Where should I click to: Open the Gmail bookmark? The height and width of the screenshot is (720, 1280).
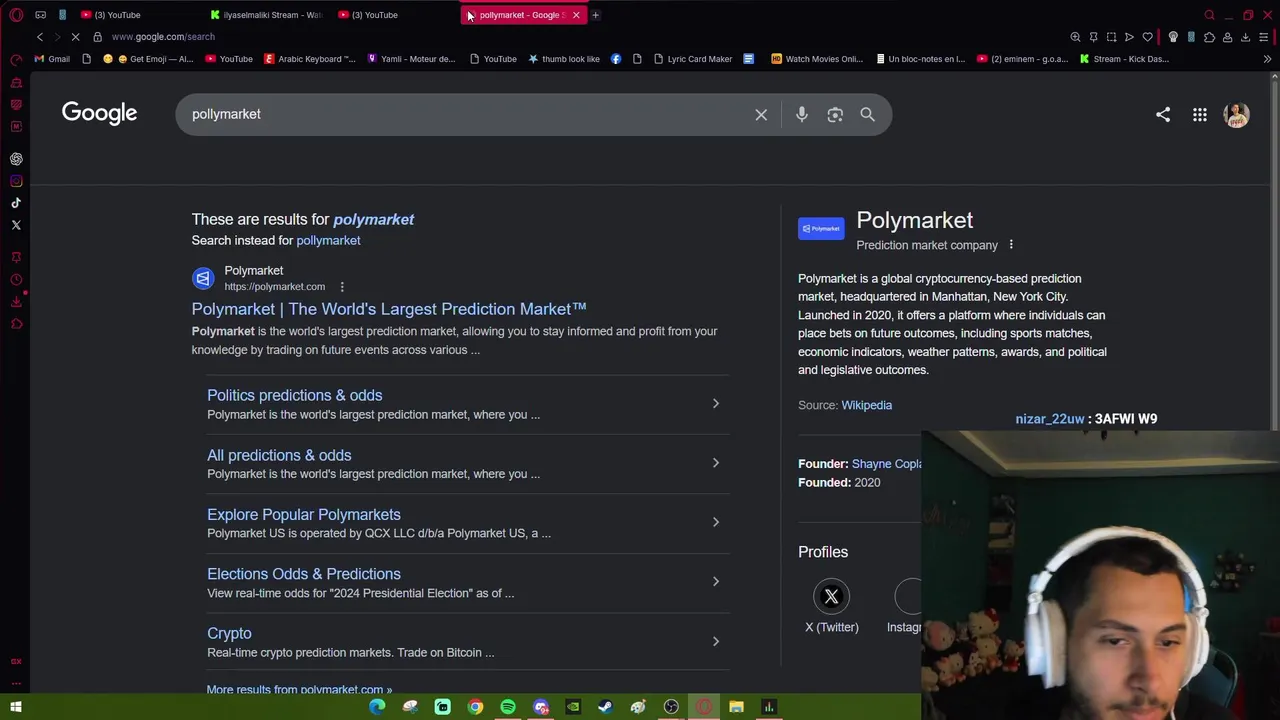click(x=52, y=59)
